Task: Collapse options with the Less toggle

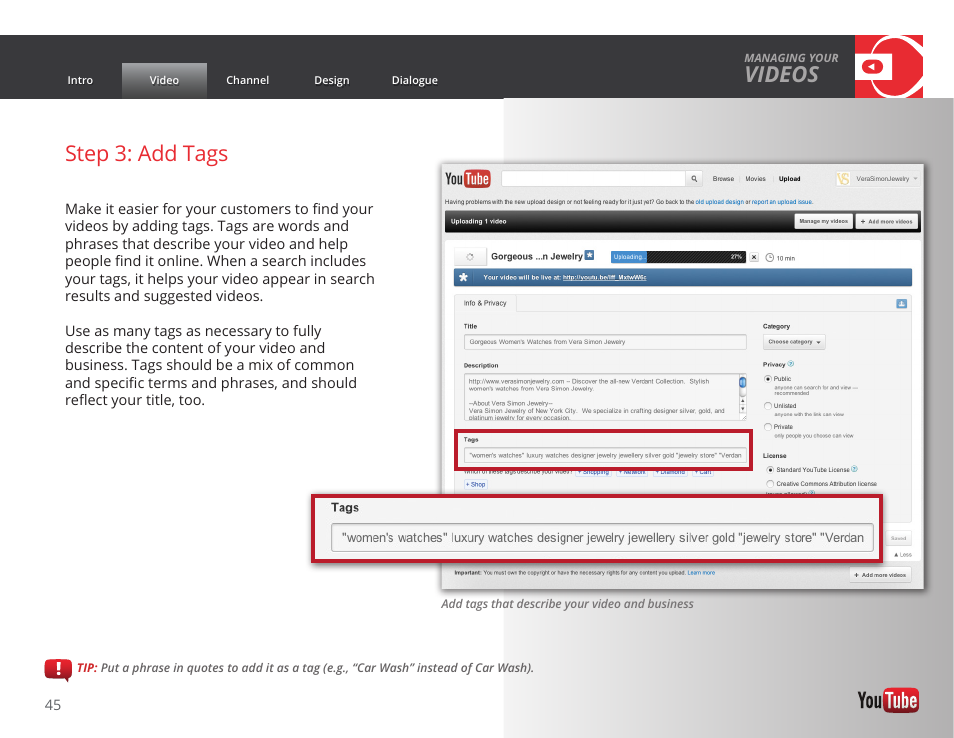Action: point(902,554)
